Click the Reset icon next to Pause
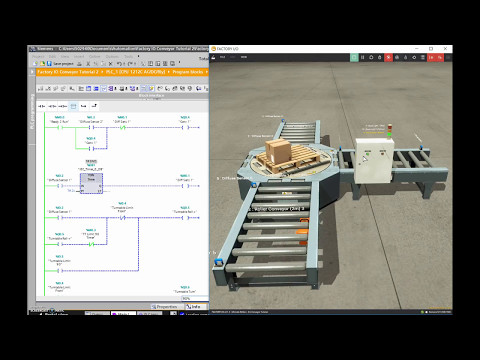480x360 pixels. (x=371, y=57)
